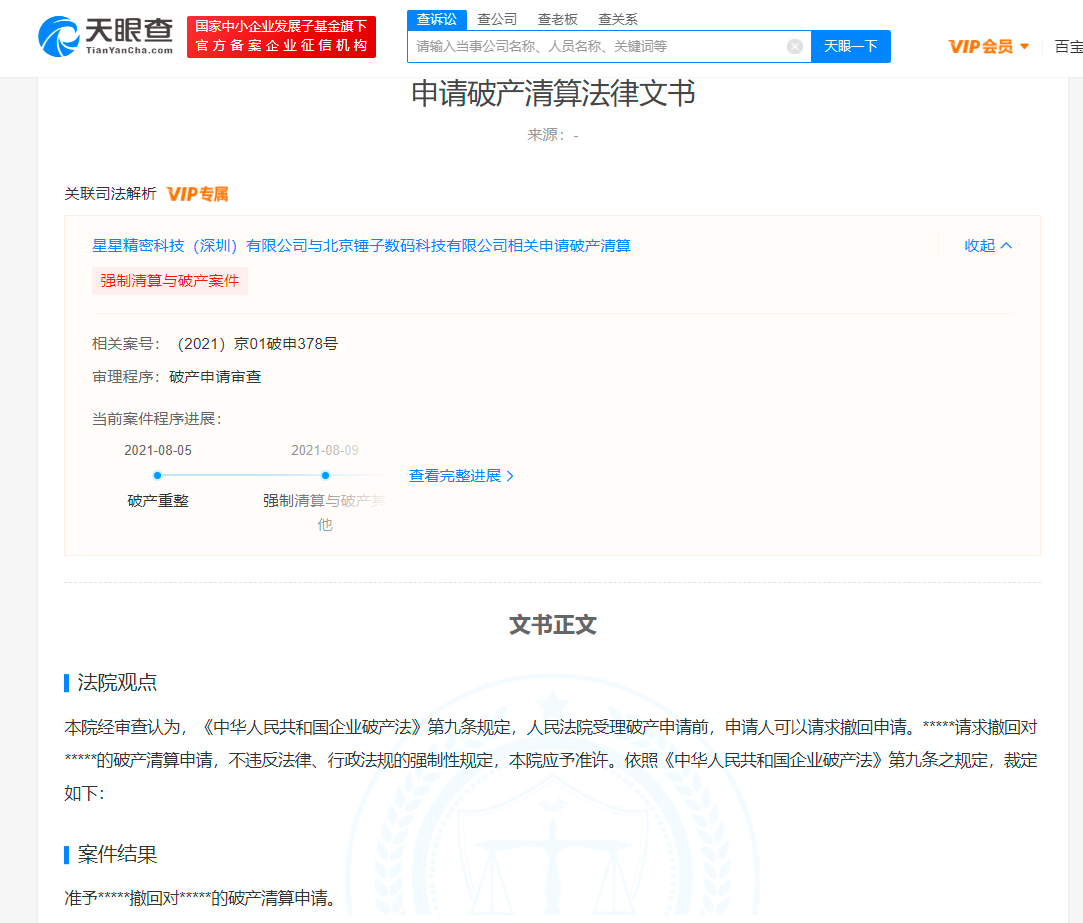
Task: Click the 百宝 menu item in the header
Action: click(x=1067, y=46)
